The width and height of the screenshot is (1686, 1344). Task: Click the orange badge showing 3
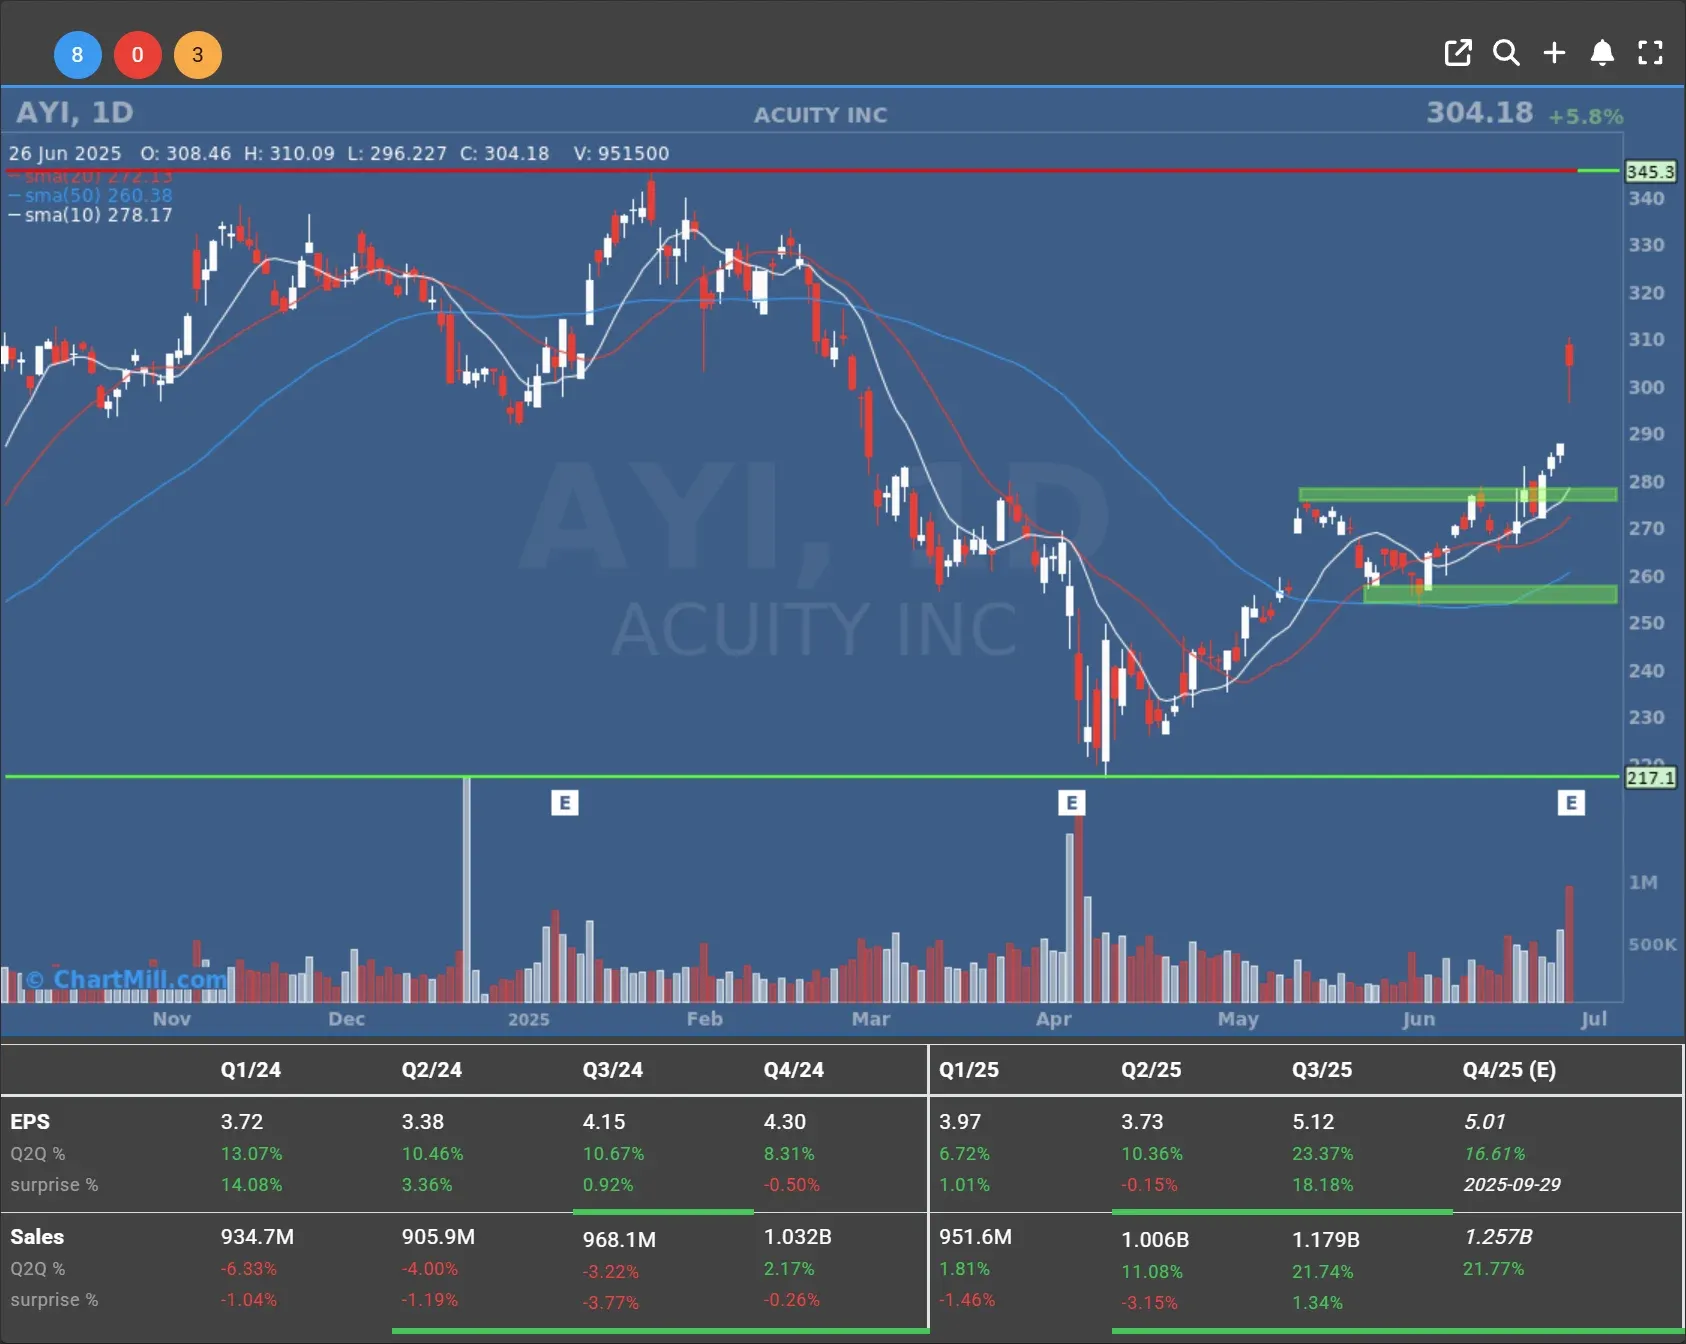tap(198, 55)
